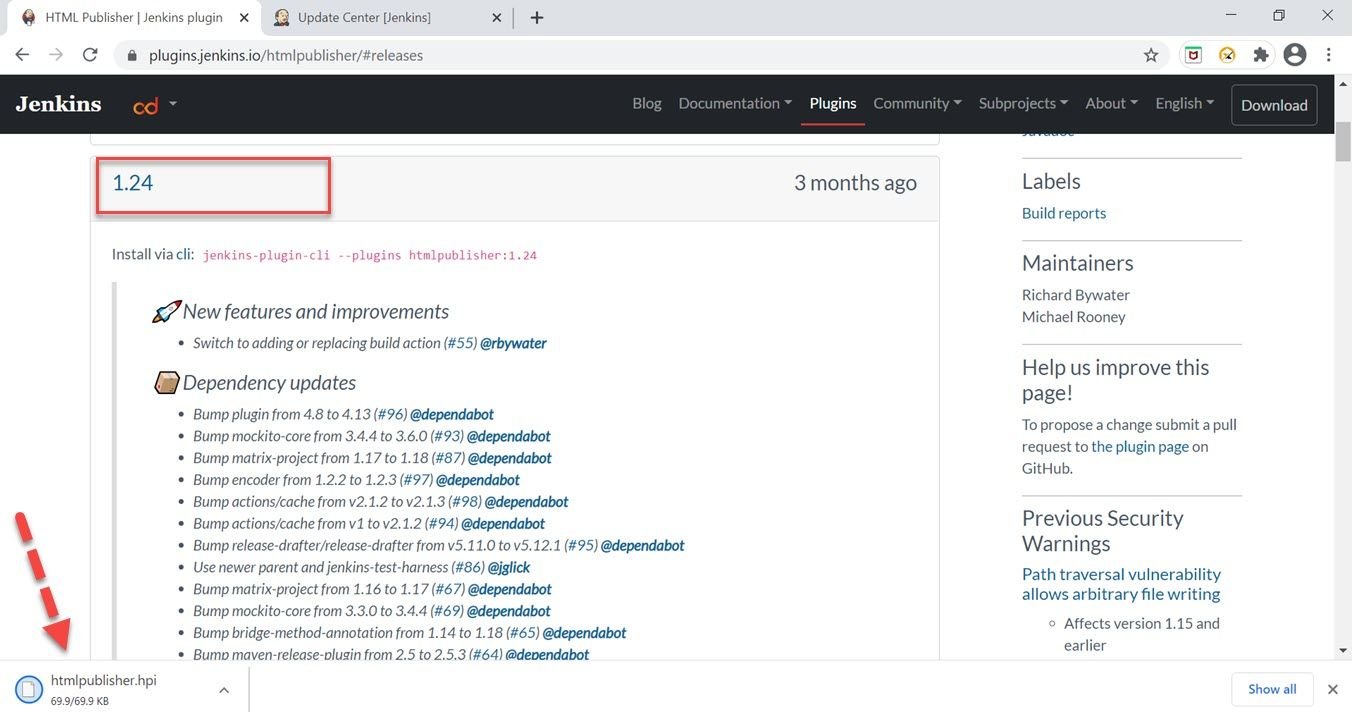Screen dimensions: 1356x712
Task: Open pull request #93 mockito-core link
Action: click(447, 436)
